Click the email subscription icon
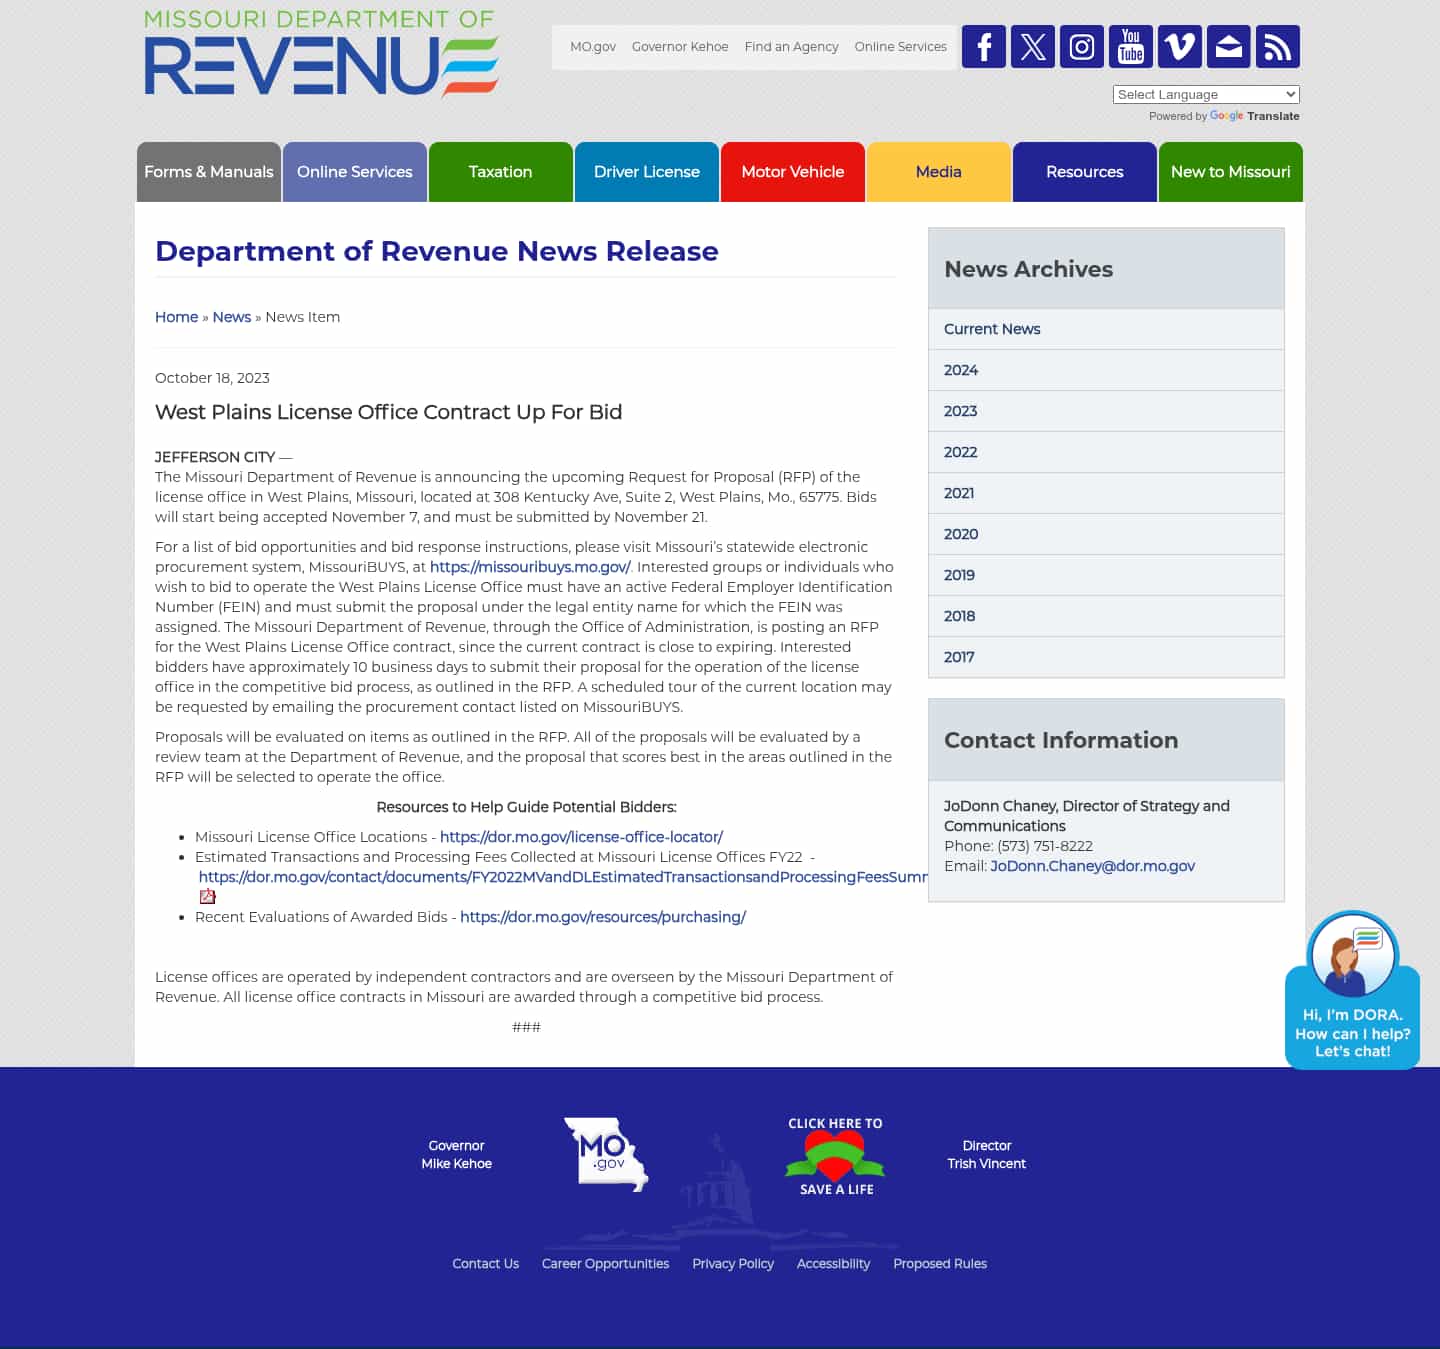 pyautogui.click(x=1228, y=46)
